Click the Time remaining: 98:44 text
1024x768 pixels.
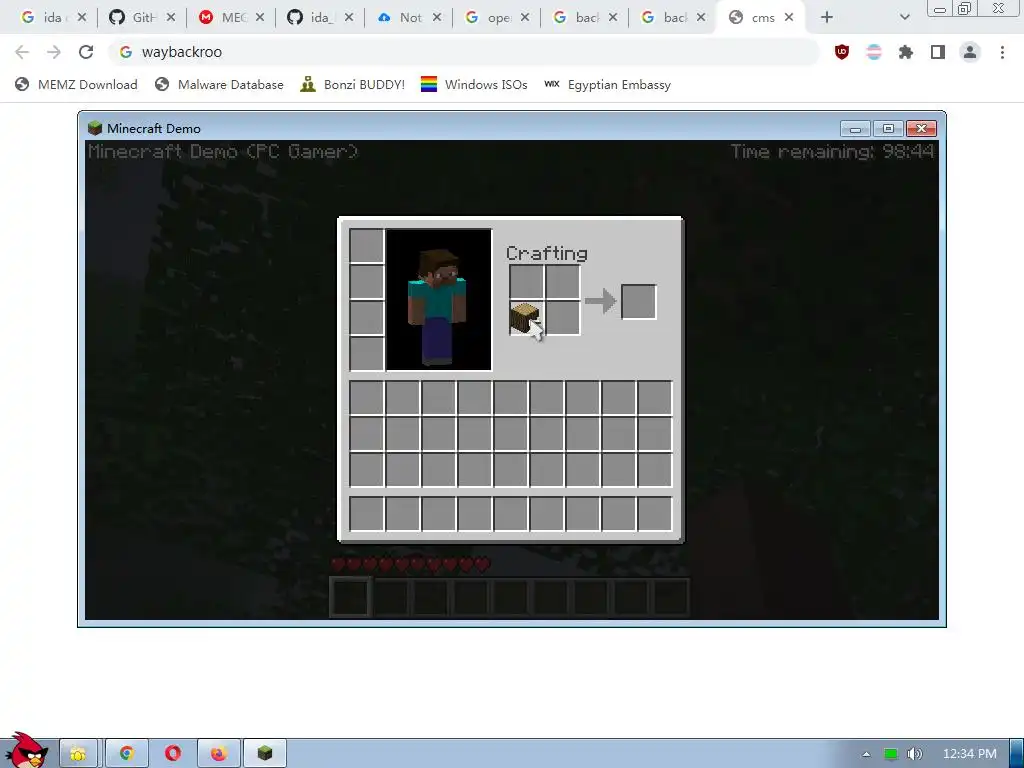click(832, 152)
